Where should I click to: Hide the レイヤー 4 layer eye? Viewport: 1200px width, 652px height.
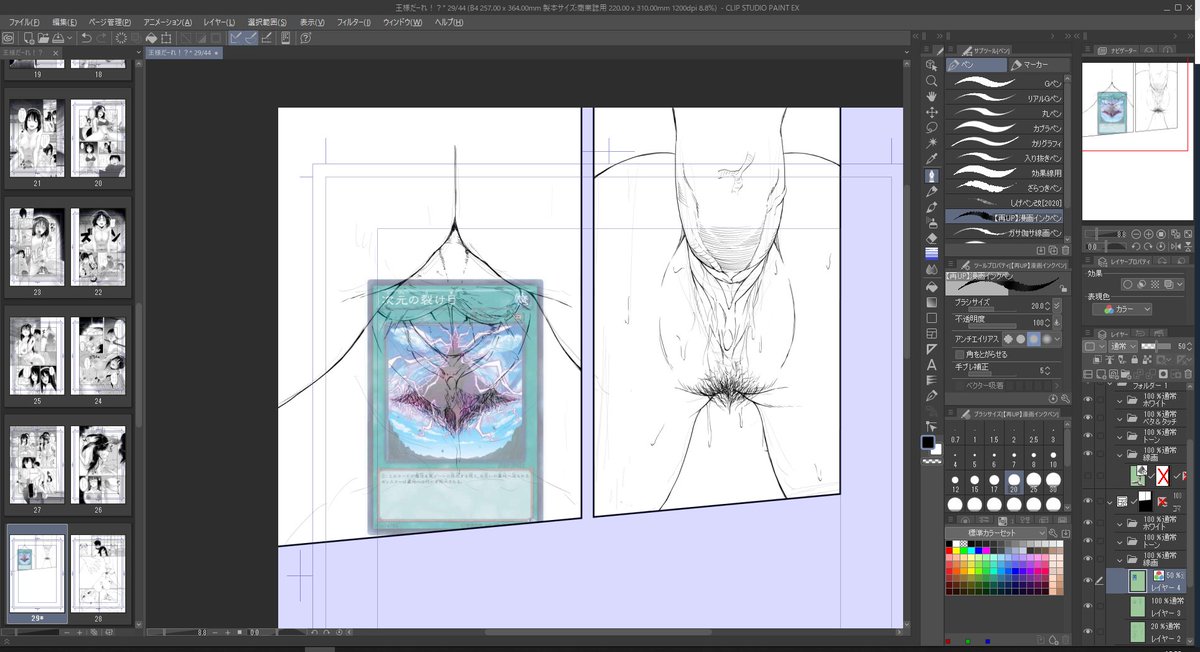pos(1089,581)
